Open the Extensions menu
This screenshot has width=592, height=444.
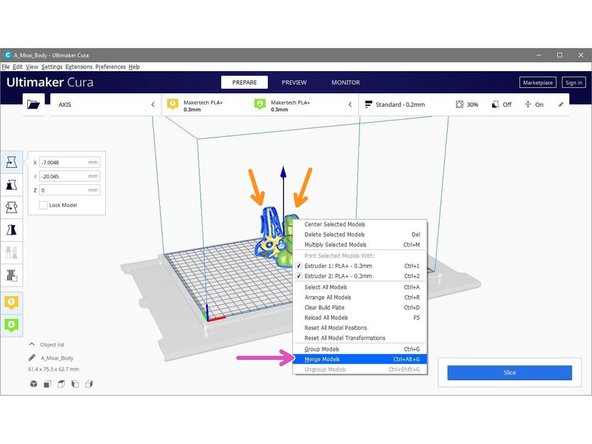pos(79,67)
